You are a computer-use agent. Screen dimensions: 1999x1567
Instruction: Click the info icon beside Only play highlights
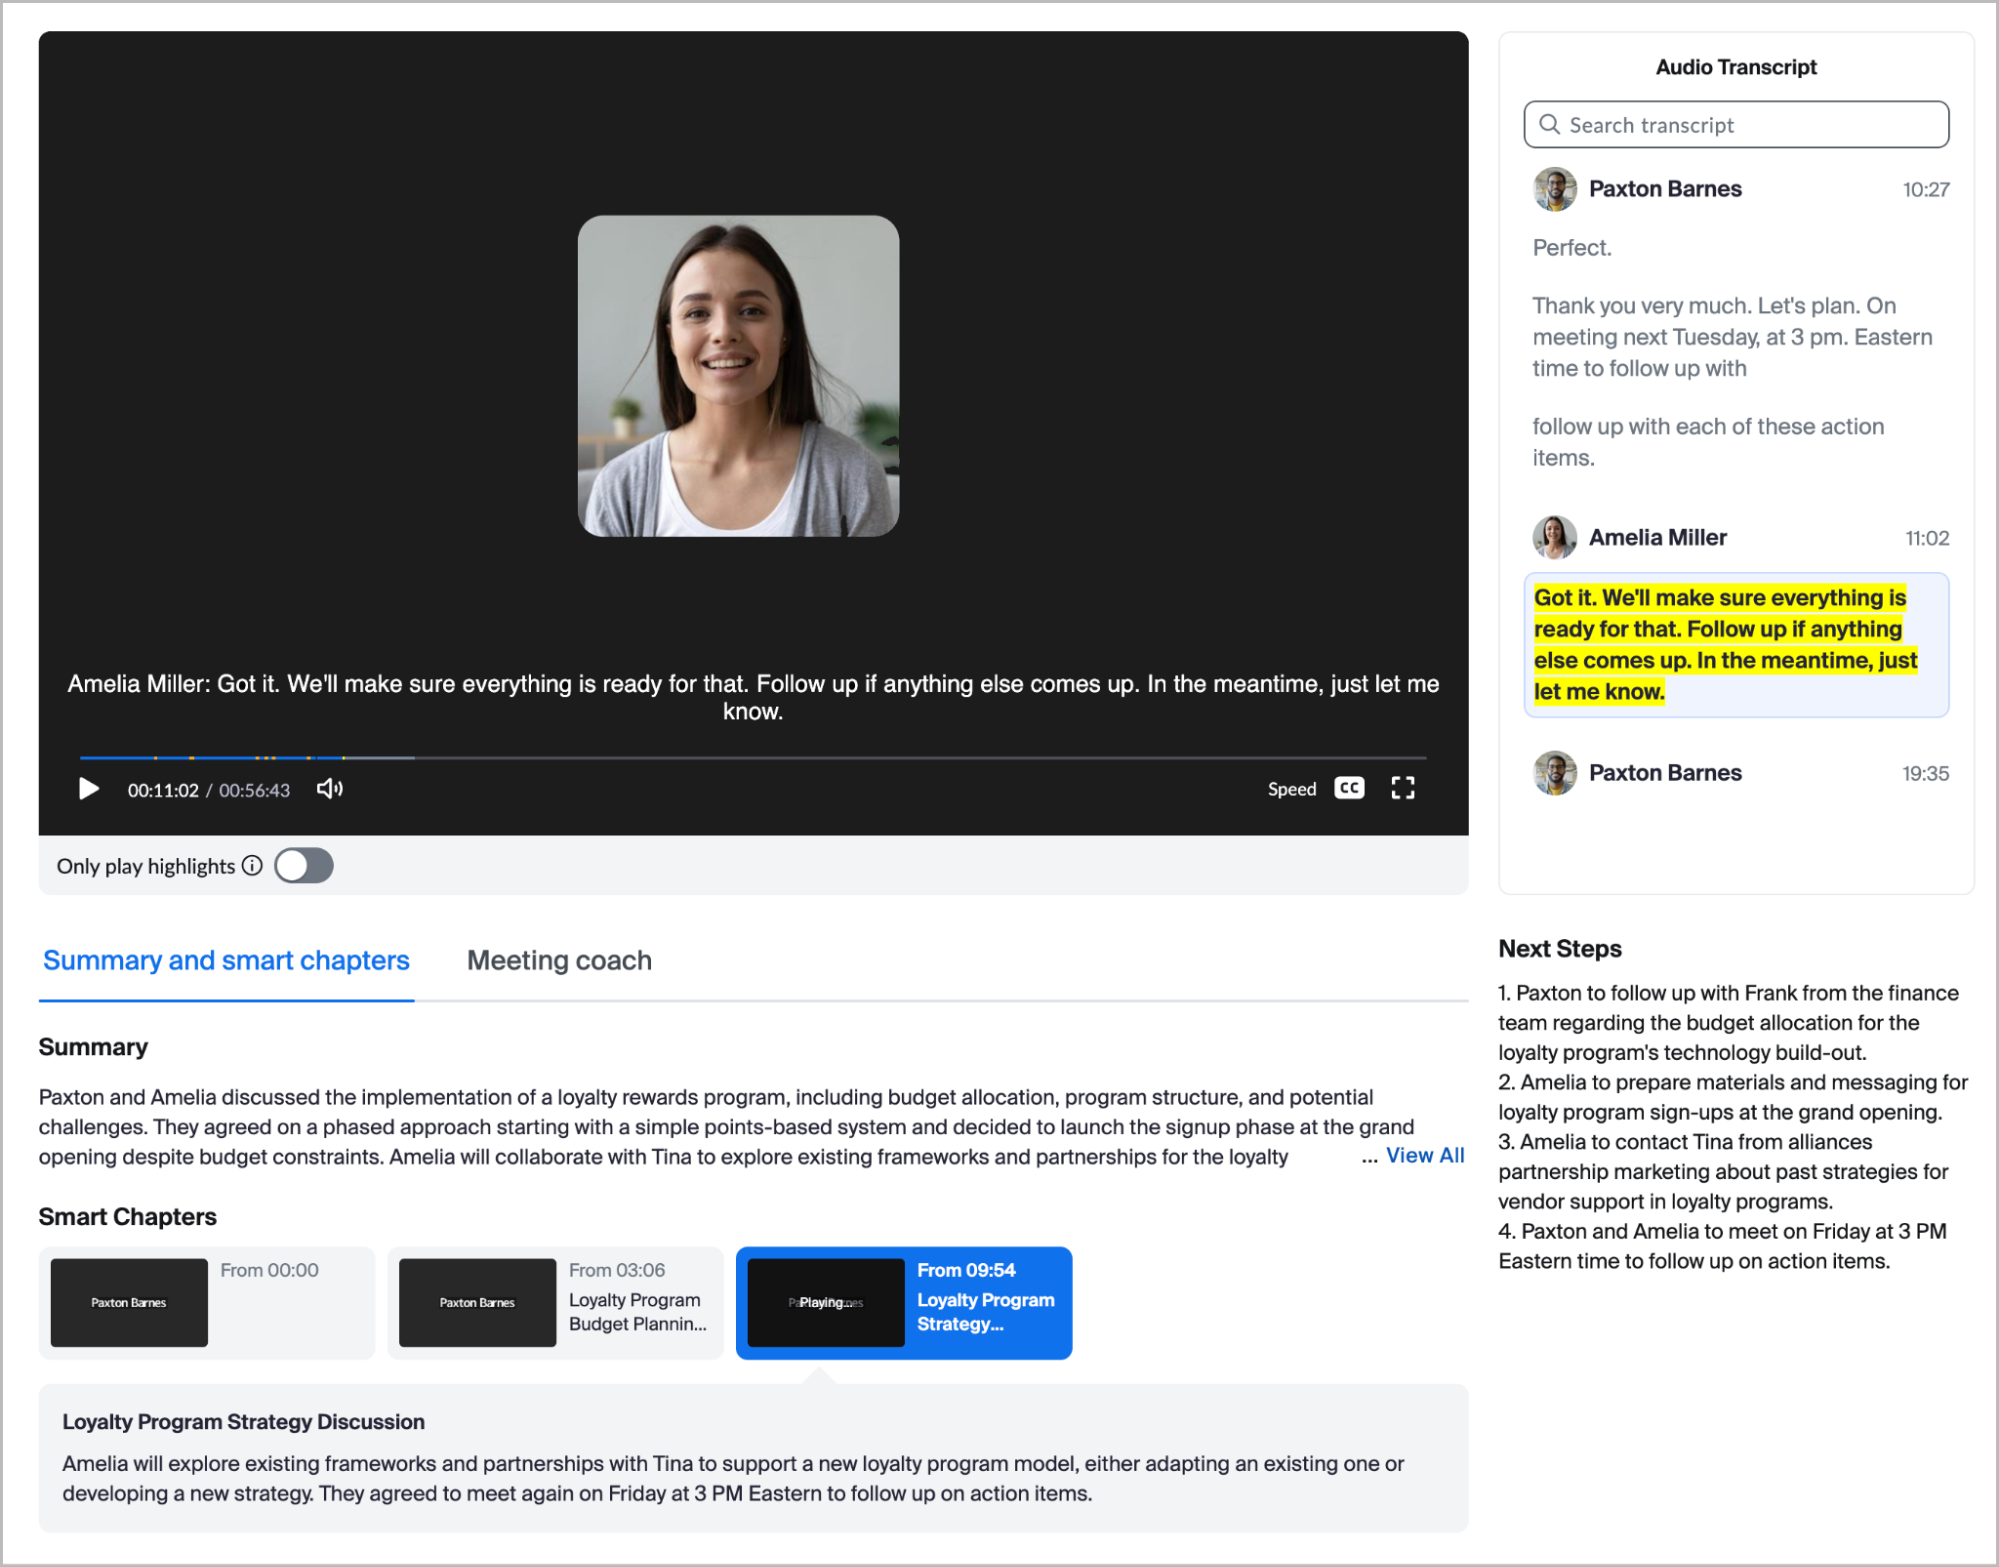pyautogui.click(x=253, y=866)
